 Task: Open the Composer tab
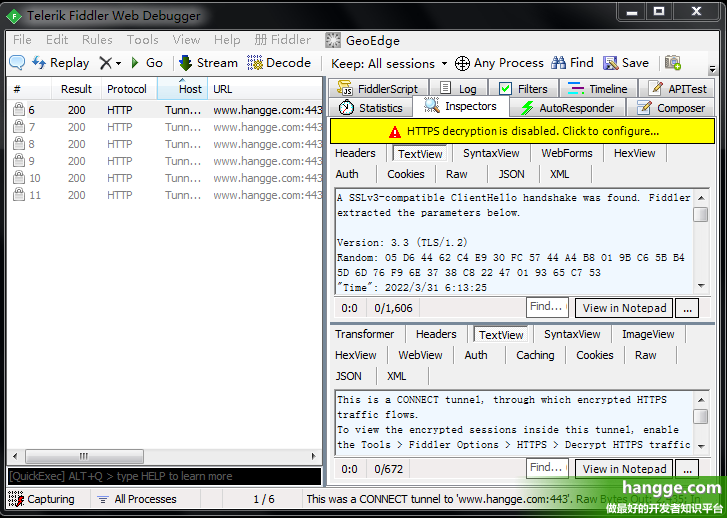670,108
